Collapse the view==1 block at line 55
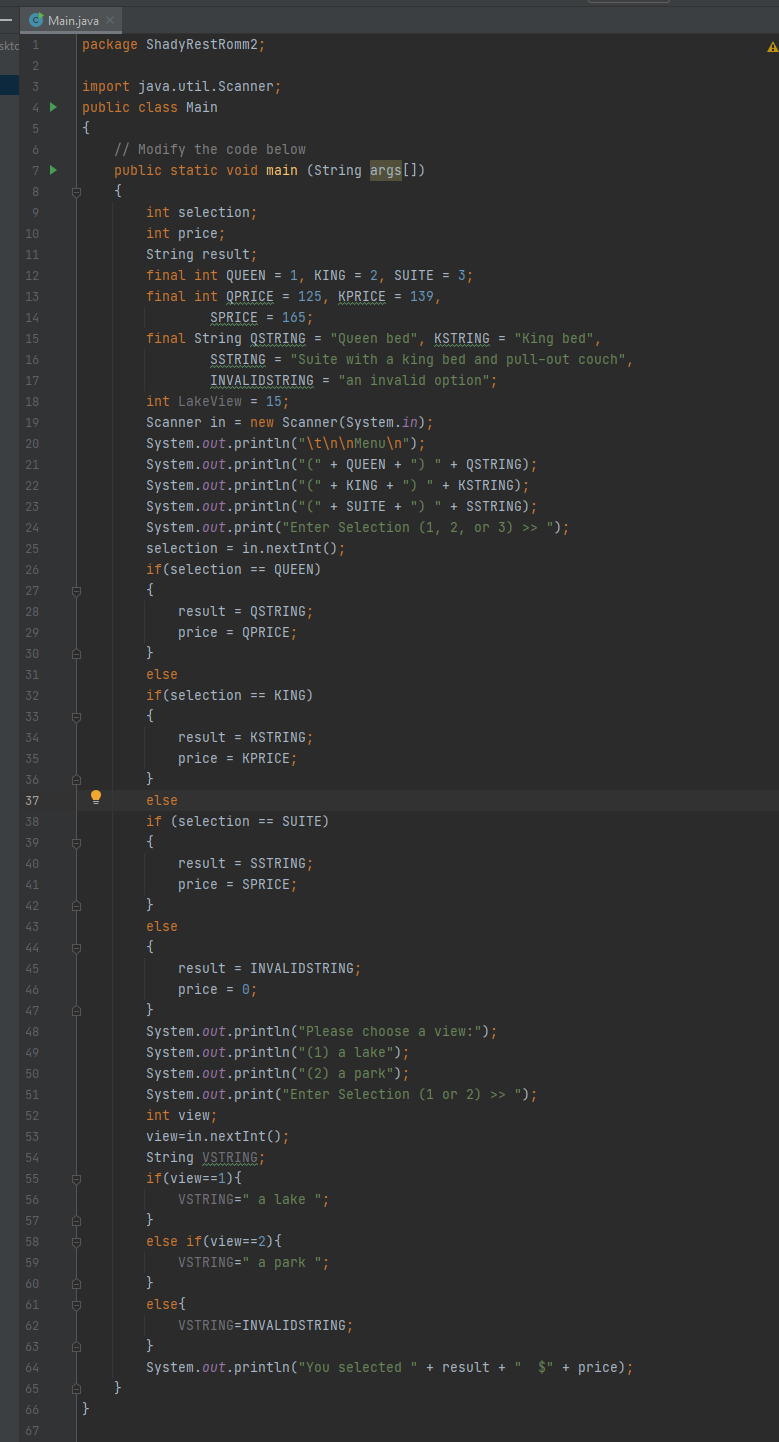This screenshot has width=779, height=1442. tap(76, 1178)
